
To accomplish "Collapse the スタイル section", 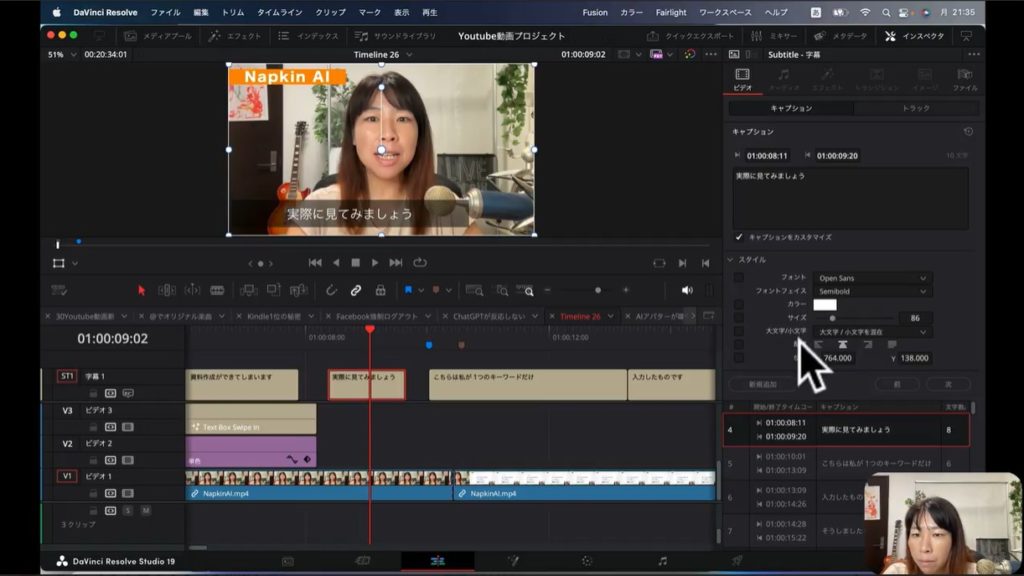I will (x=731, y=260).
